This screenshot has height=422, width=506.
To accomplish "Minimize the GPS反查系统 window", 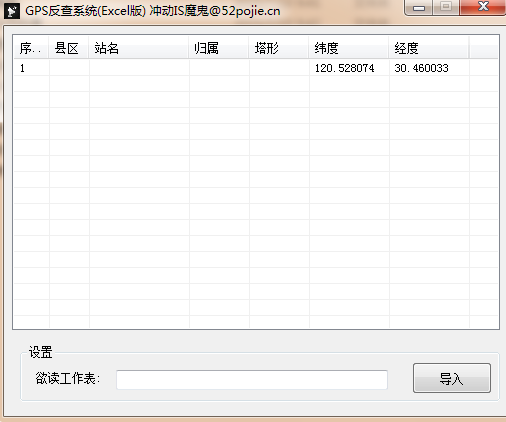I will click(x=418, y=7).
